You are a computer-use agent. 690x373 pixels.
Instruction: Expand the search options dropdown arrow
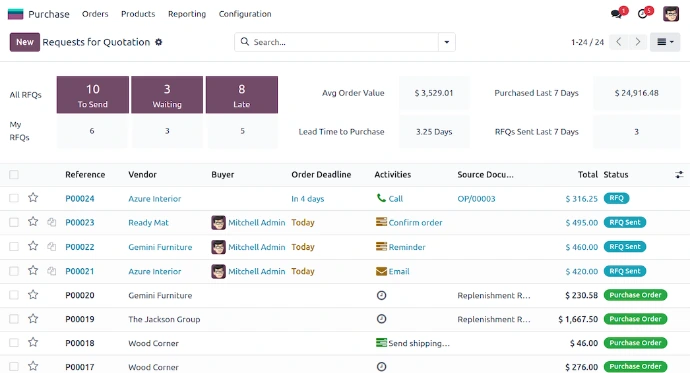coord(447,42)
